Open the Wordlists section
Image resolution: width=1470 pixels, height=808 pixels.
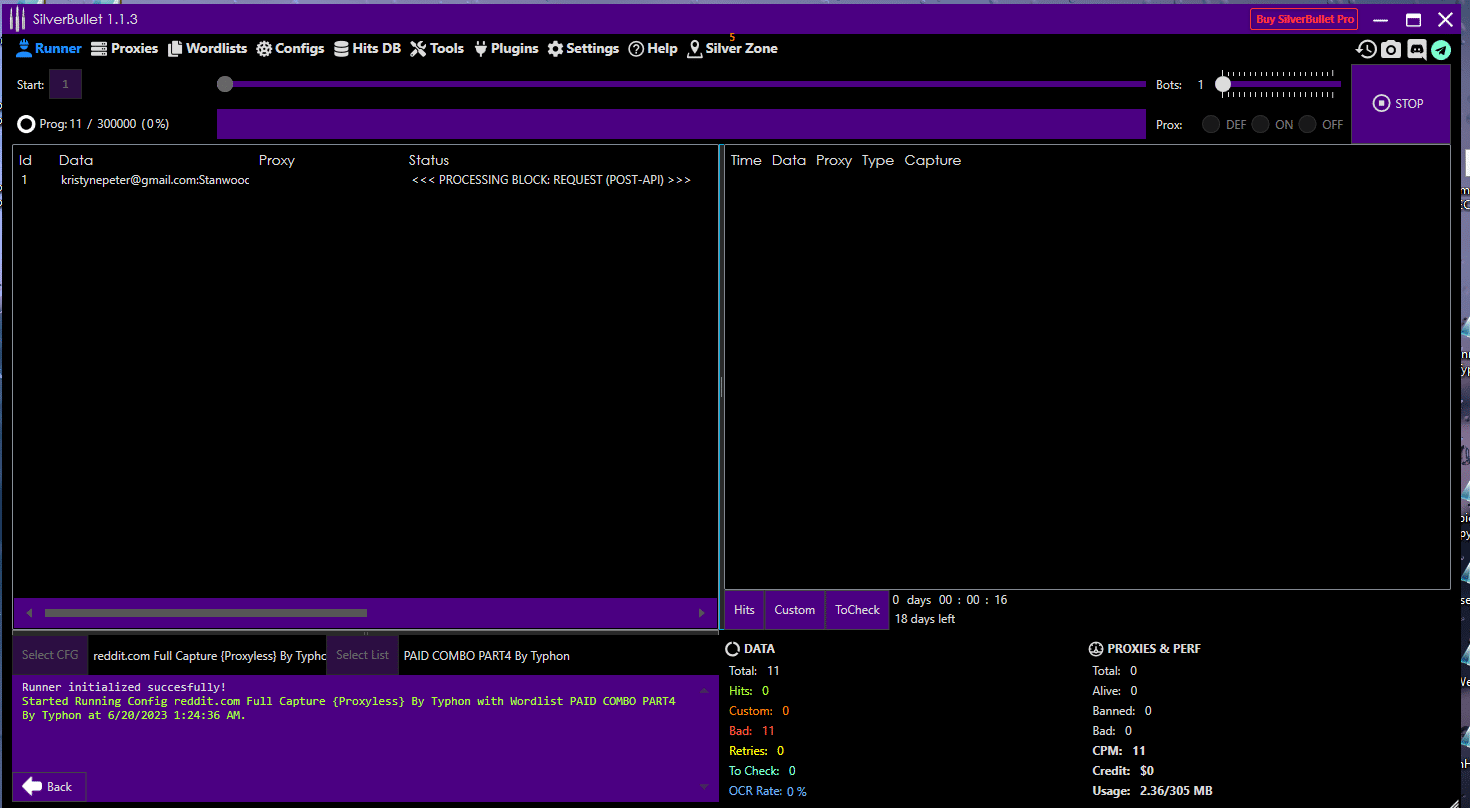point(207,48)
